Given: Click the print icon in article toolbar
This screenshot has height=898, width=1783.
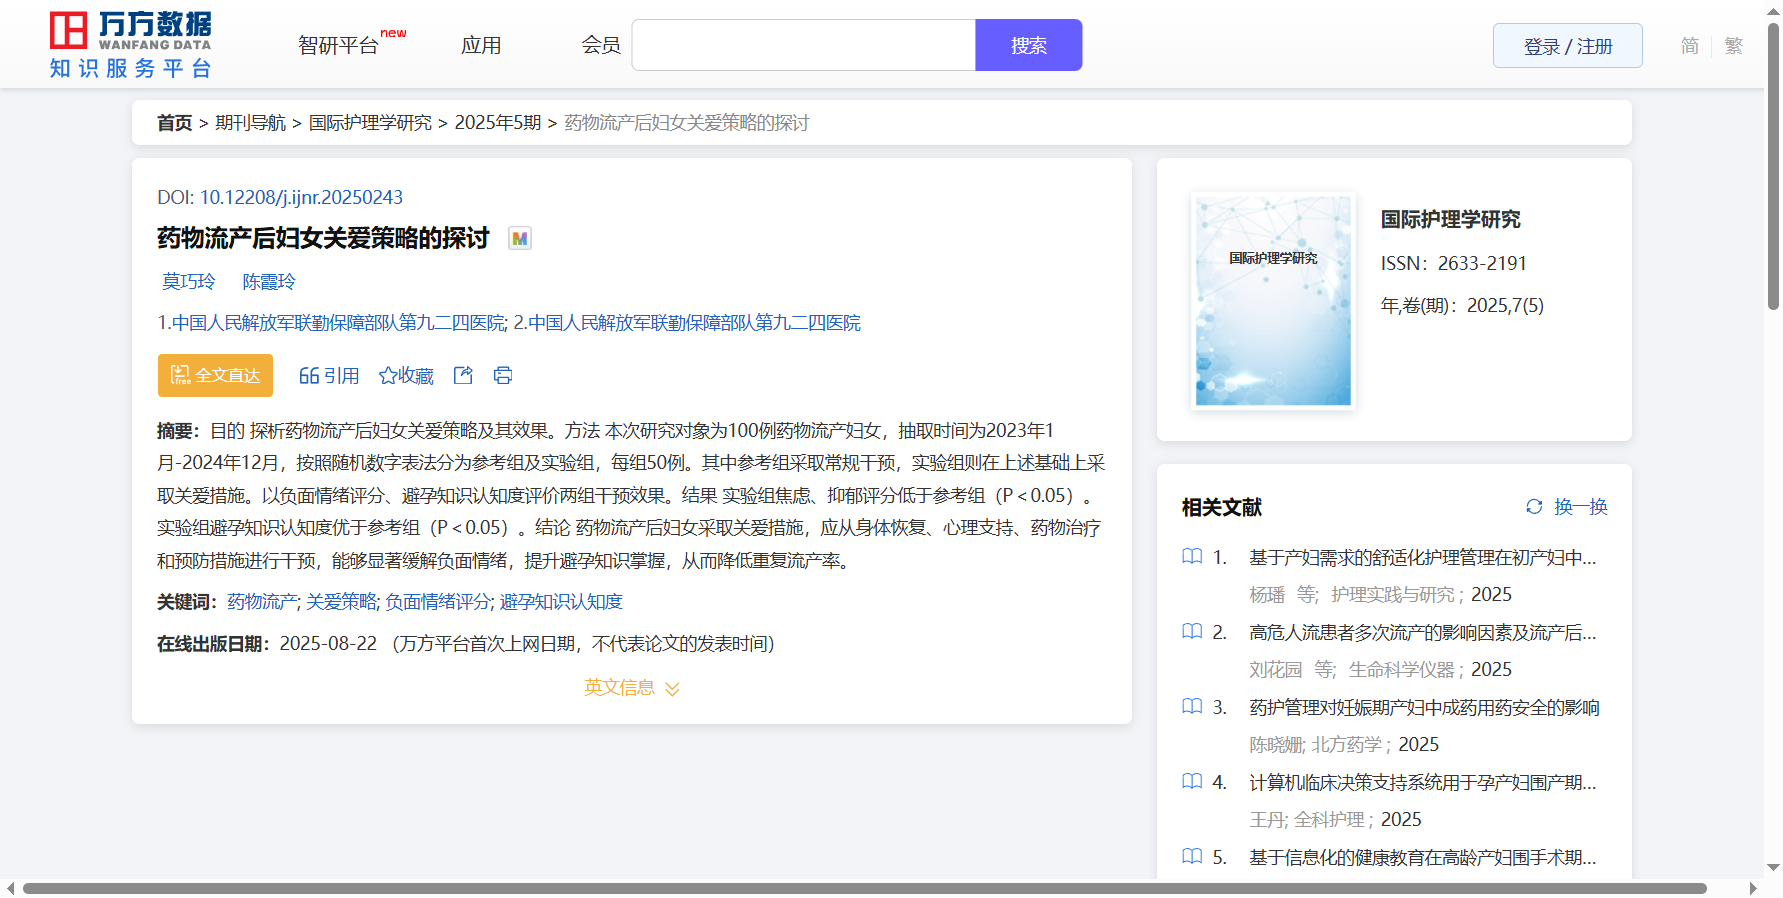Looking at the screenshot, I should click(x=503, y=375).
